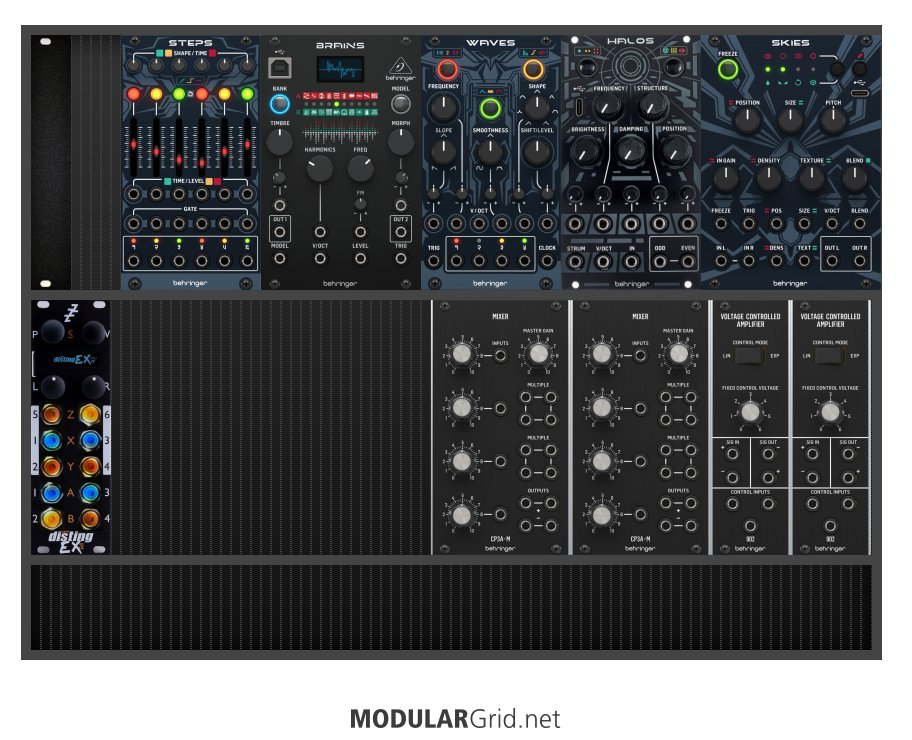Click the ODD output jack on HALOS
The width and height of the screenshot is (912, 740).
coord(660,261)
